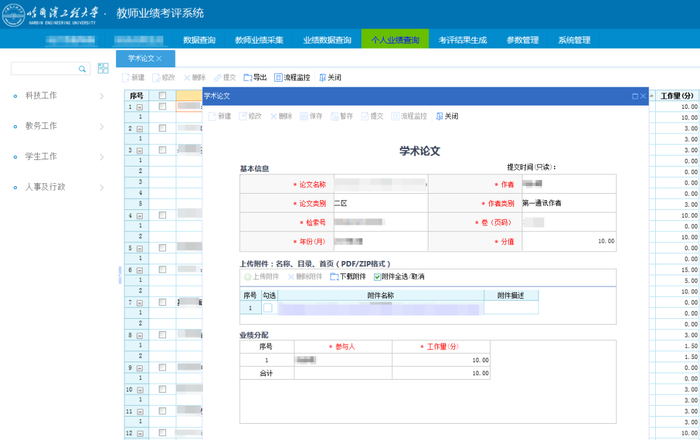This screenshot has height=440, width=700.
Task: Collapse row 1 in the list grid
Action: 140,107
